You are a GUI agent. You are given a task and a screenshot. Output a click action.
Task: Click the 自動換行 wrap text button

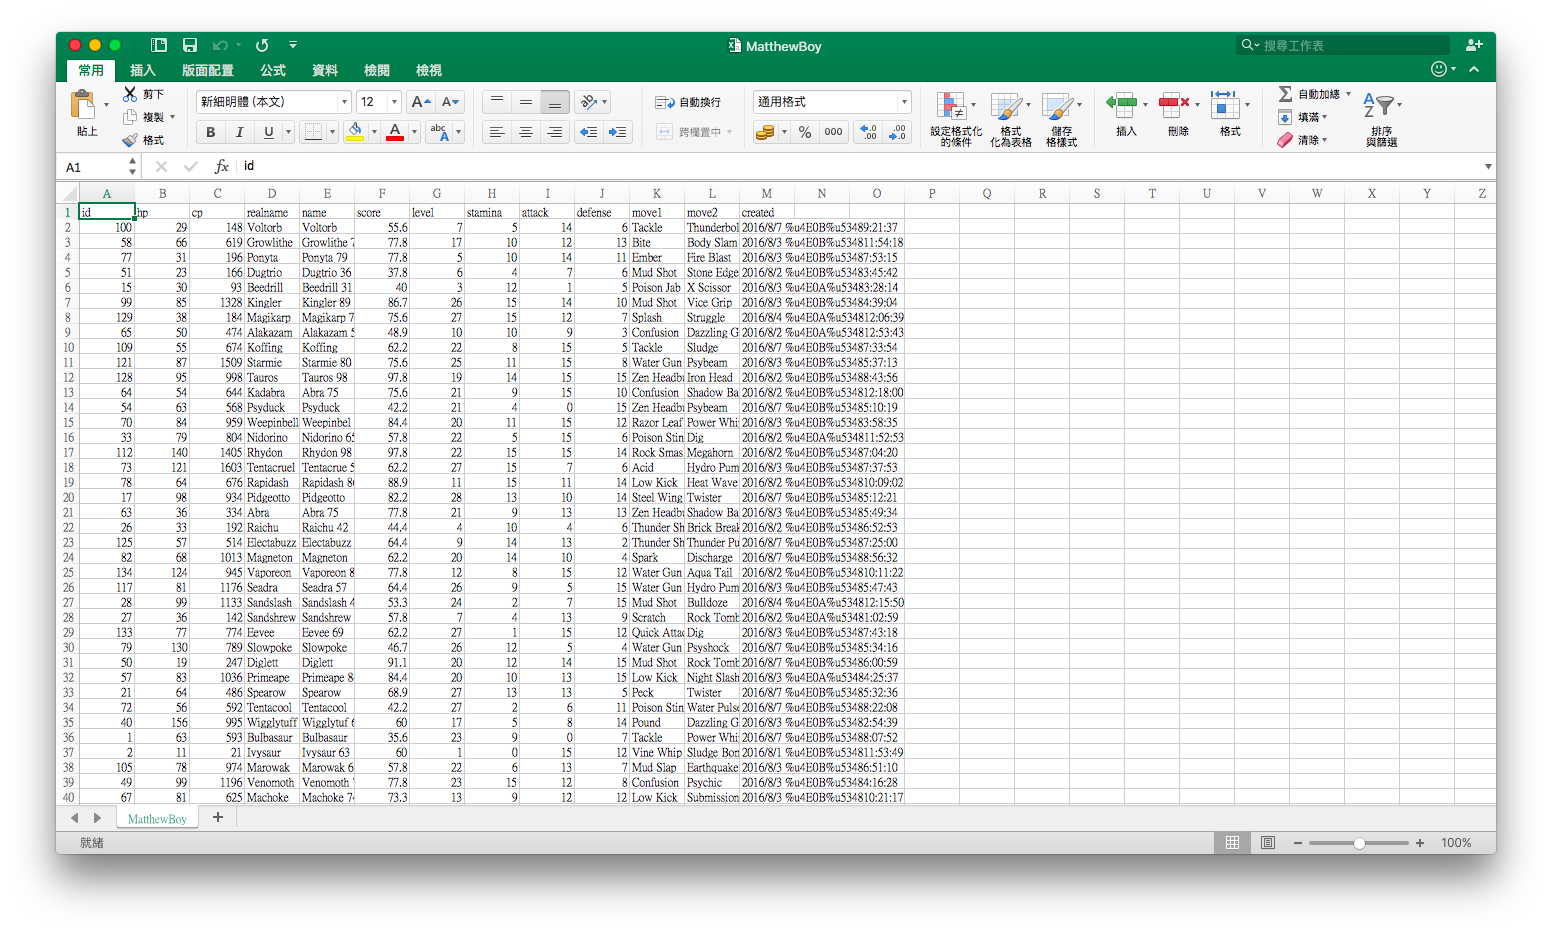688,102
